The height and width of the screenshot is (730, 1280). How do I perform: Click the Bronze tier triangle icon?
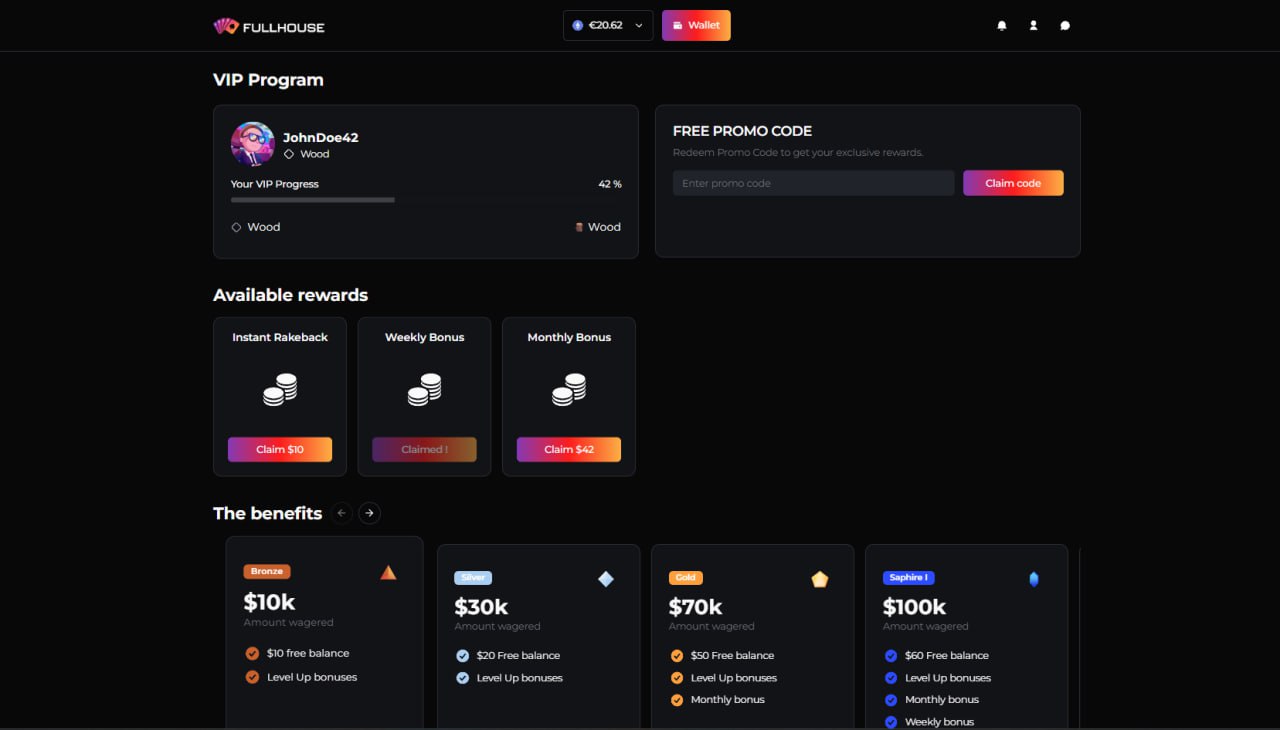[388, 573]
